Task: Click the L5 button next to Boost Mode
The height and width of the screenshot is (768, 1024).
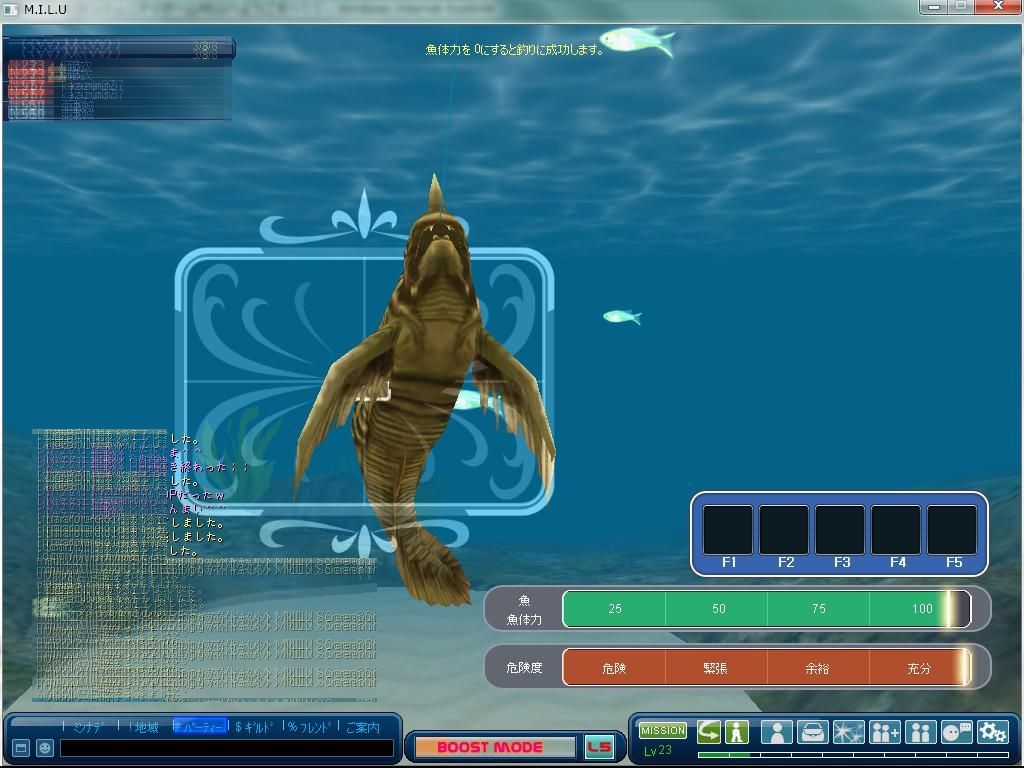Action: click(599, 747)
